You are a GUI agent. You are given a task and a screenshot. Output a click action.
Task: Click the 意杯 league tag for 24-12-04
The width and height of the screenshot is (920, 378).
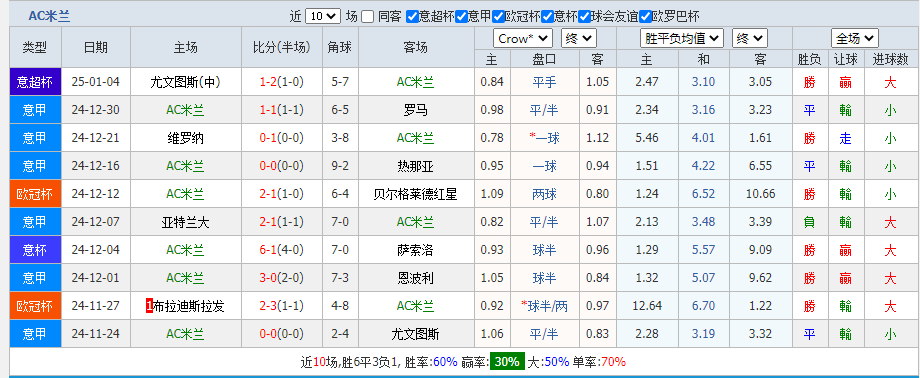point(35,250)
